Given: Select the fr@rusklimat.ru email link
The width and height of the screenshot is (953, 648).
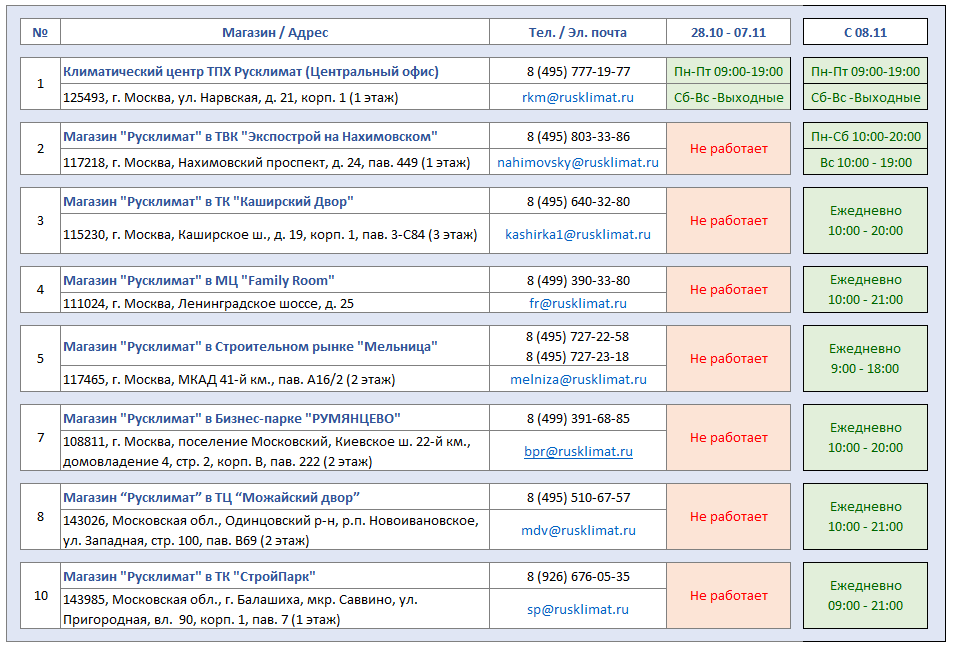Looking at the screenshot, I should click(578, 303).
